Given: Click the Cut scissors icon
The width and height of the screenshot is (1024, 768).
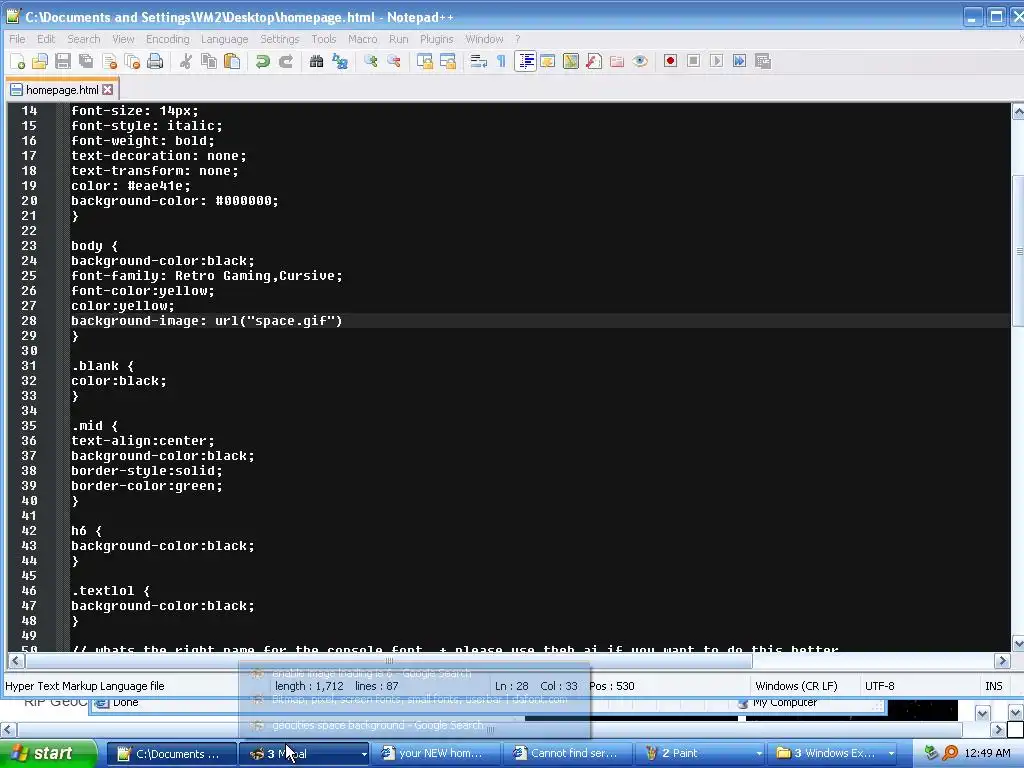Looking at the screenshot, I should tap(186, 61).
